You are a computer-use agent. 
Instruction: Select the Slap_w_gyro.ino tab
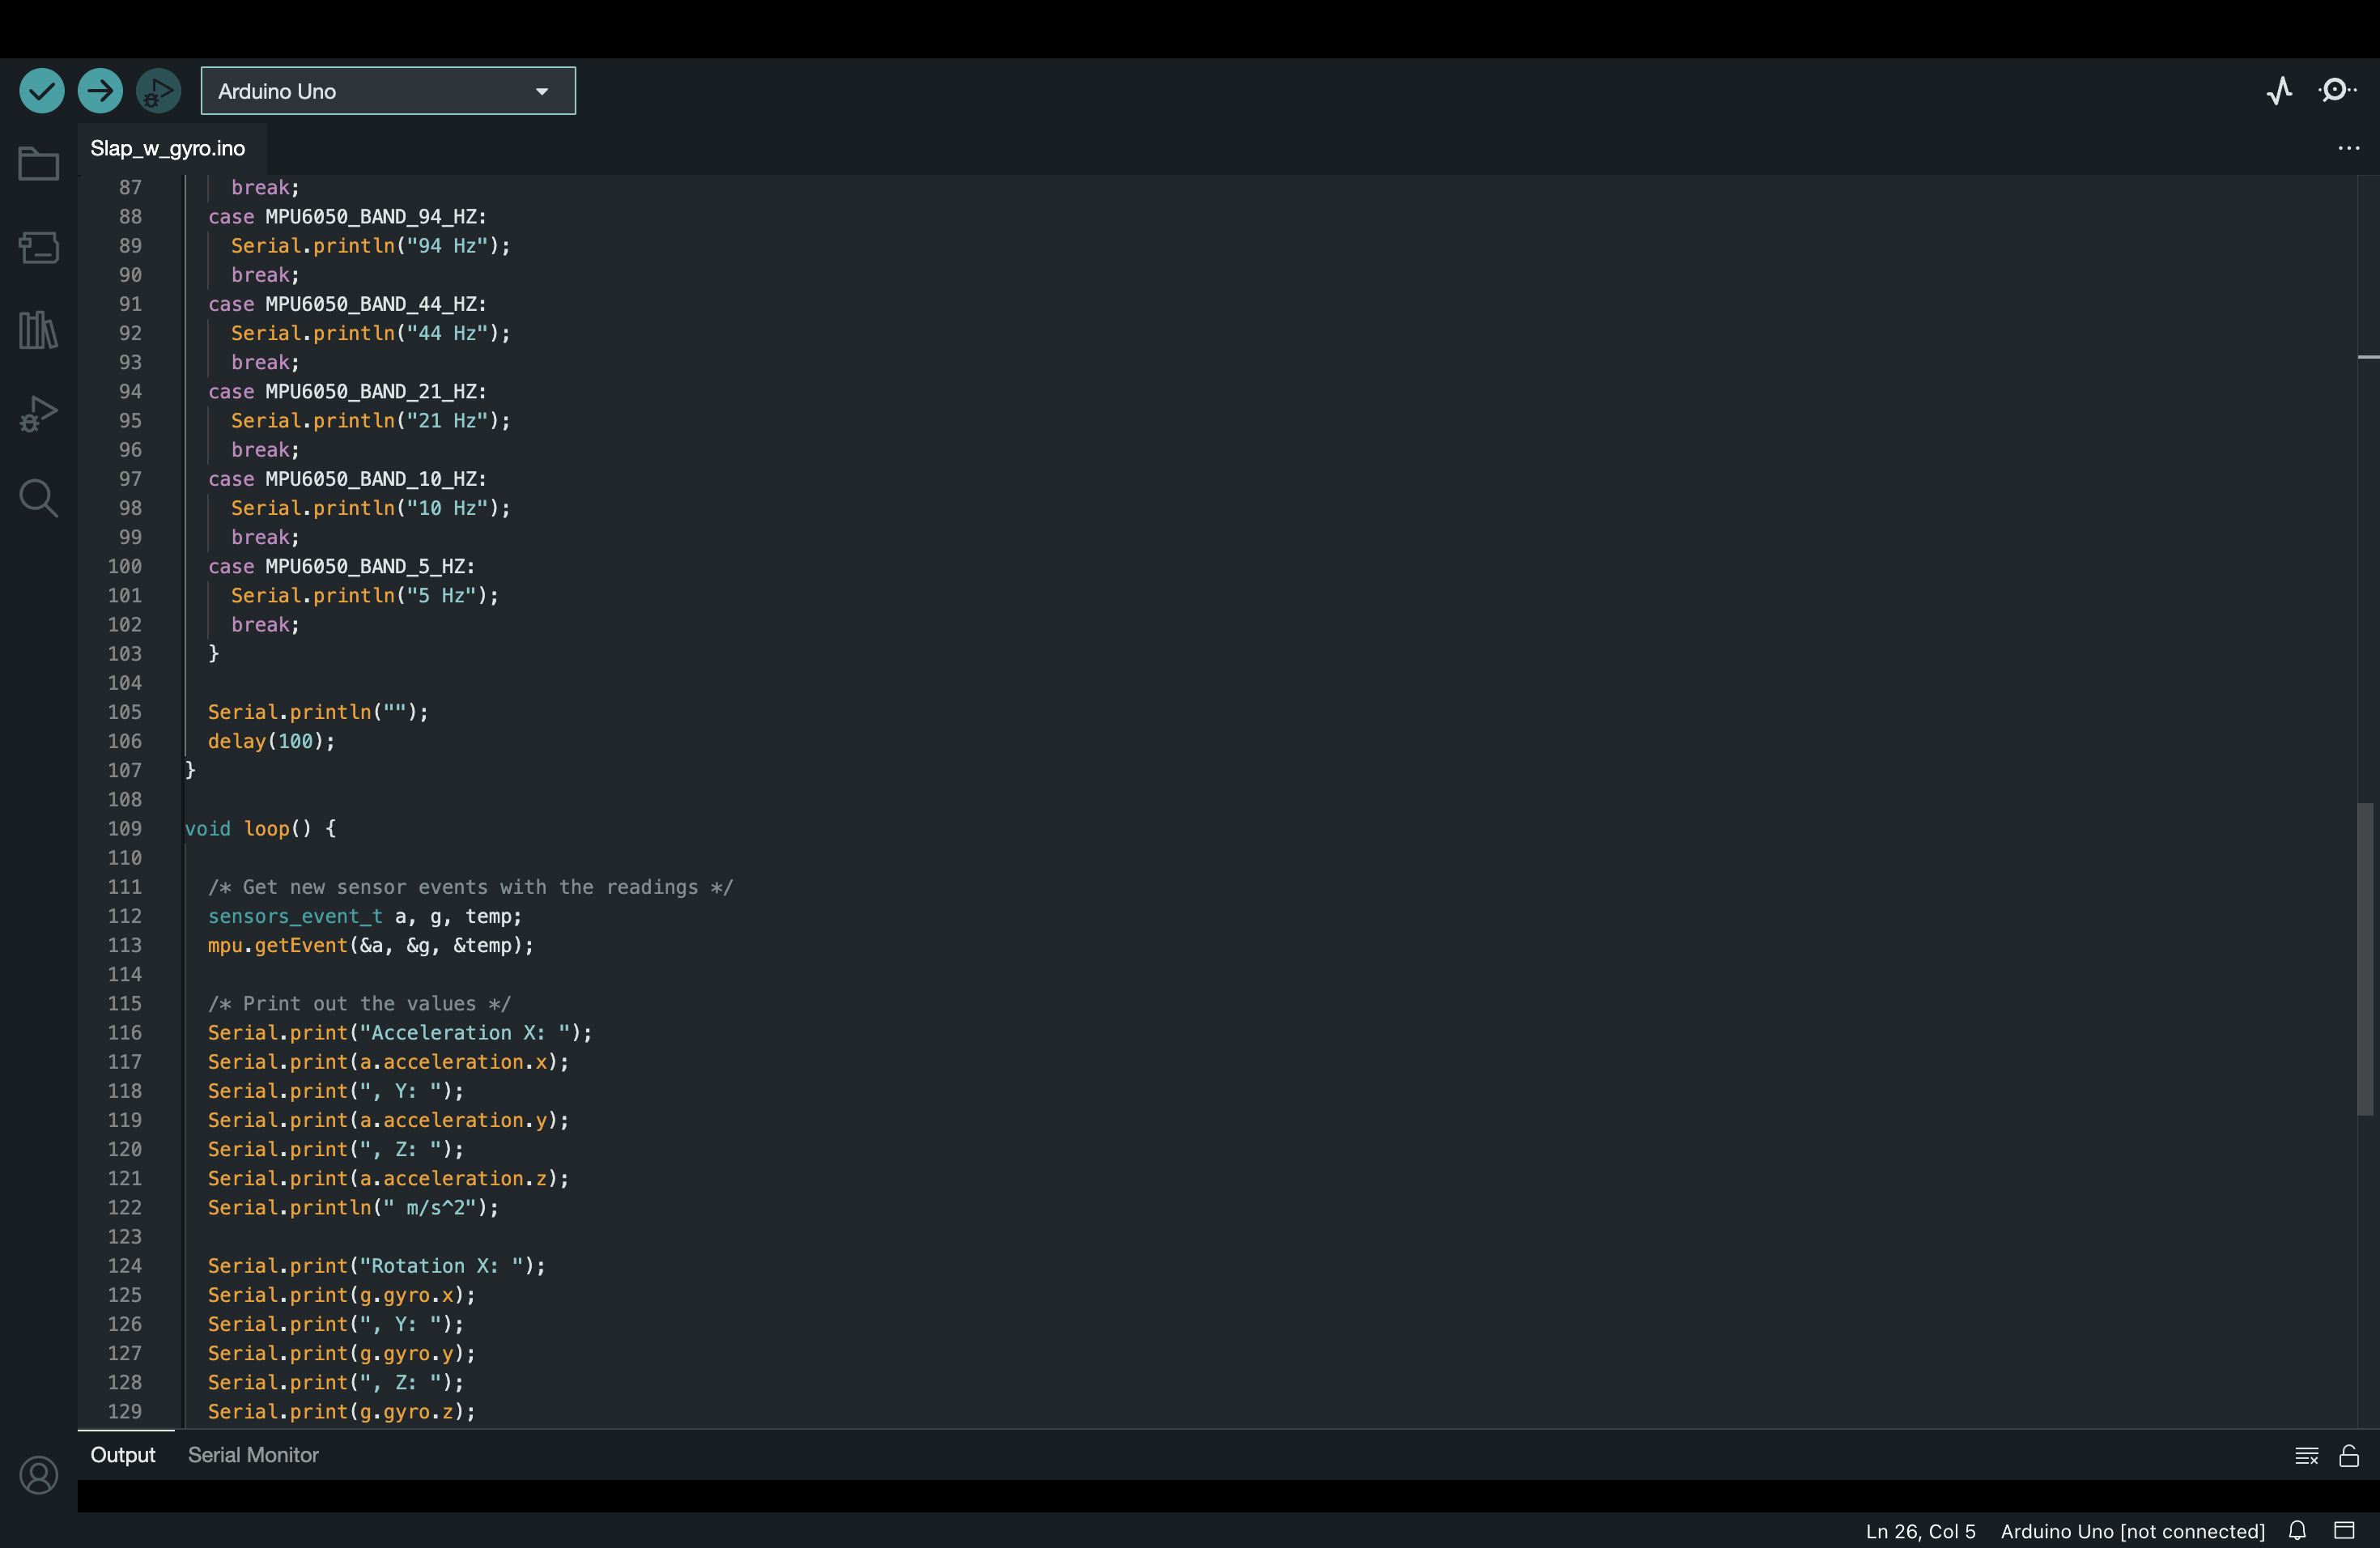pyautogui.click(x=168, y=148)
